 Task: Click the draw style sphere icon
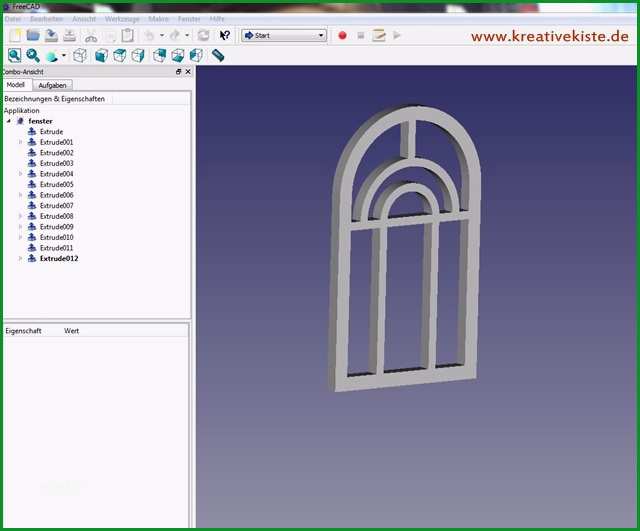(x=51, y=56)
